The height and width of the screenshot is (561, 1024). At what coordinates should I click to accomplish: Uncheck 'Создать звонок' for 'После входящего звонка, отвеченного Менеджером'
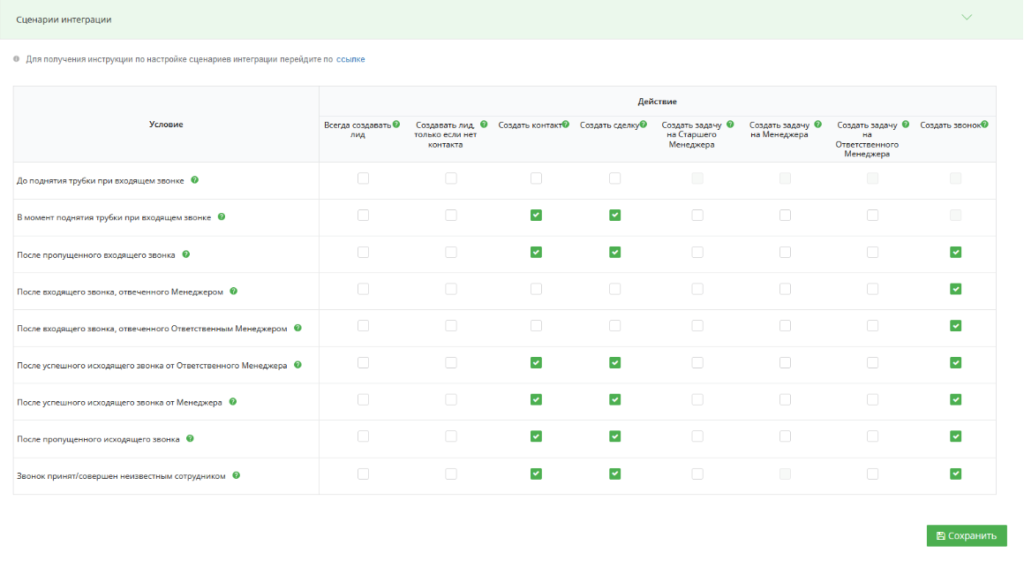tap(956, 289)
